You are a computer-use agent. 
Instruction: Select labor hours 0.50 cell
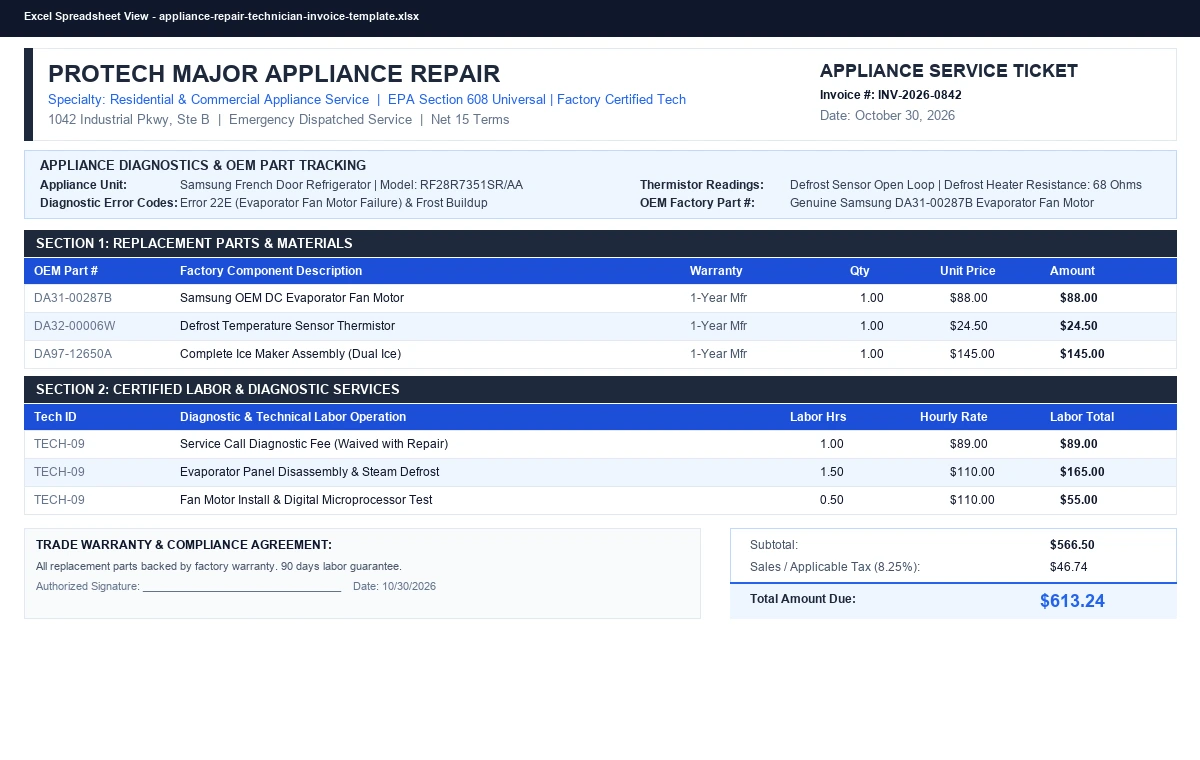tap(832, 500)
